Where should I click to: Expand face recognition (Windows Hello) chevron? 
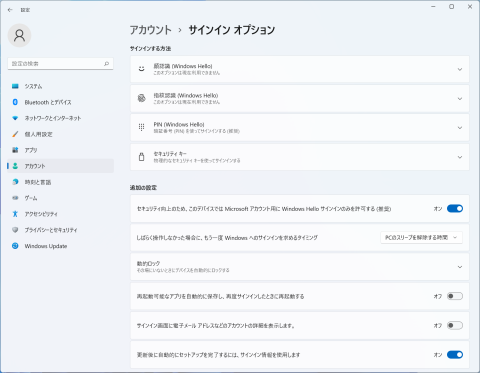coord(460,69)
